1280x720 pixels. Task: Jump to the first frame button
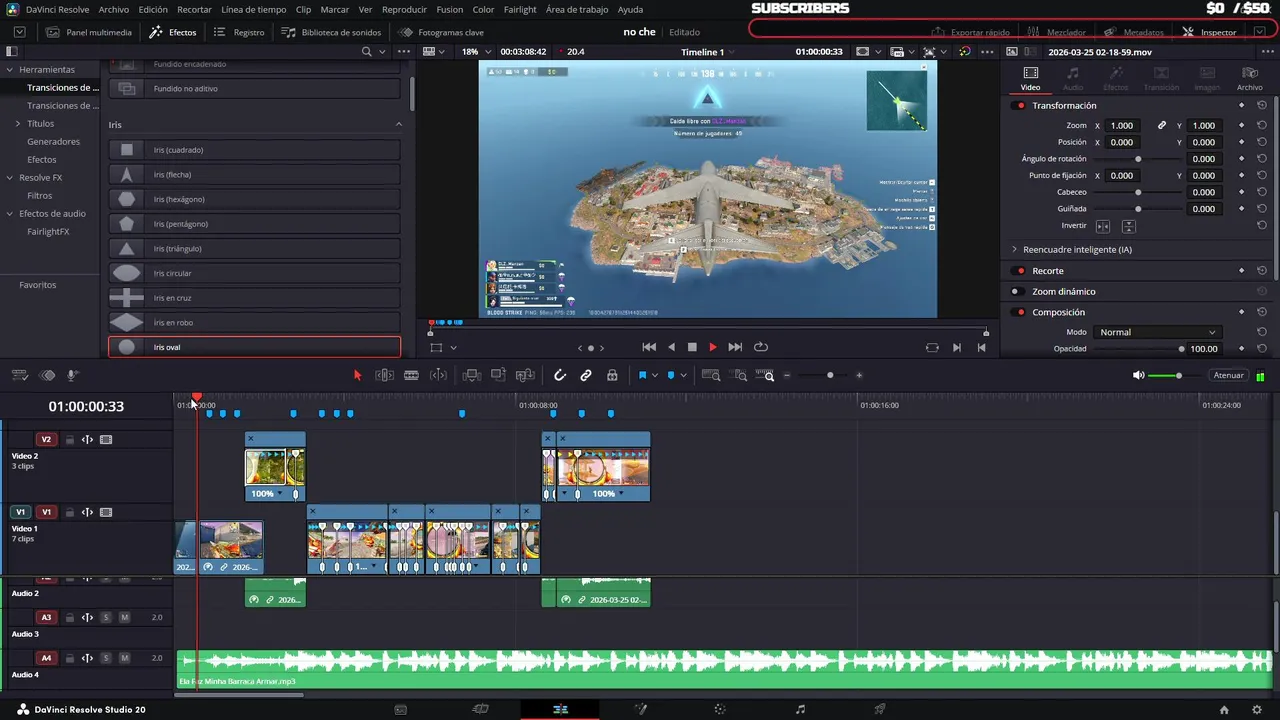[x=649, y=347]
